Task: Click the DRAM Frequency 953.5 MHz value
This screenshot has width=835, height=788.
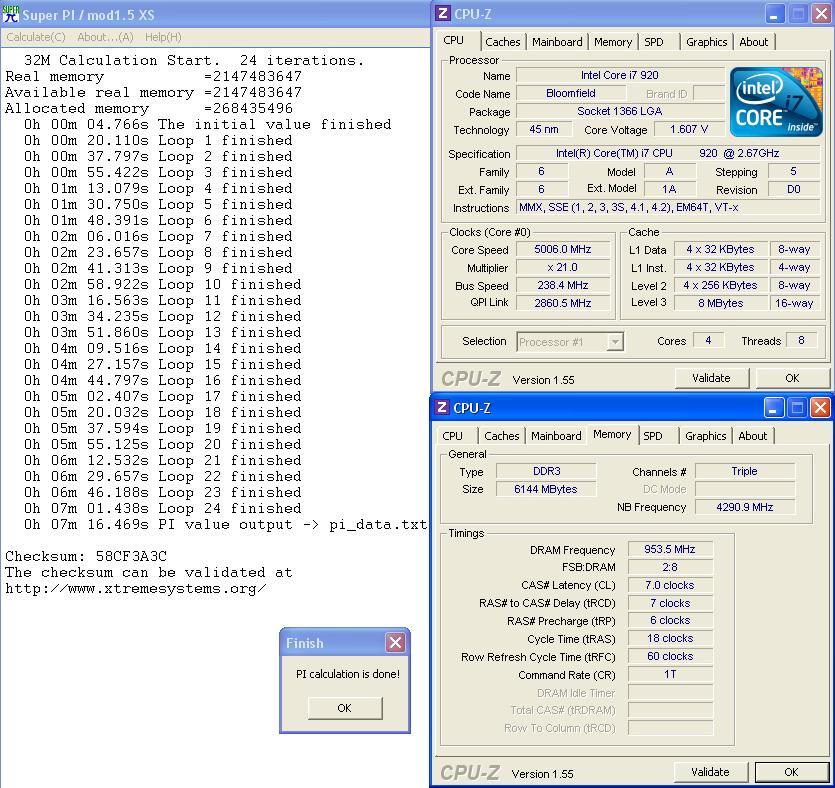Action: (x=670, y=549)
